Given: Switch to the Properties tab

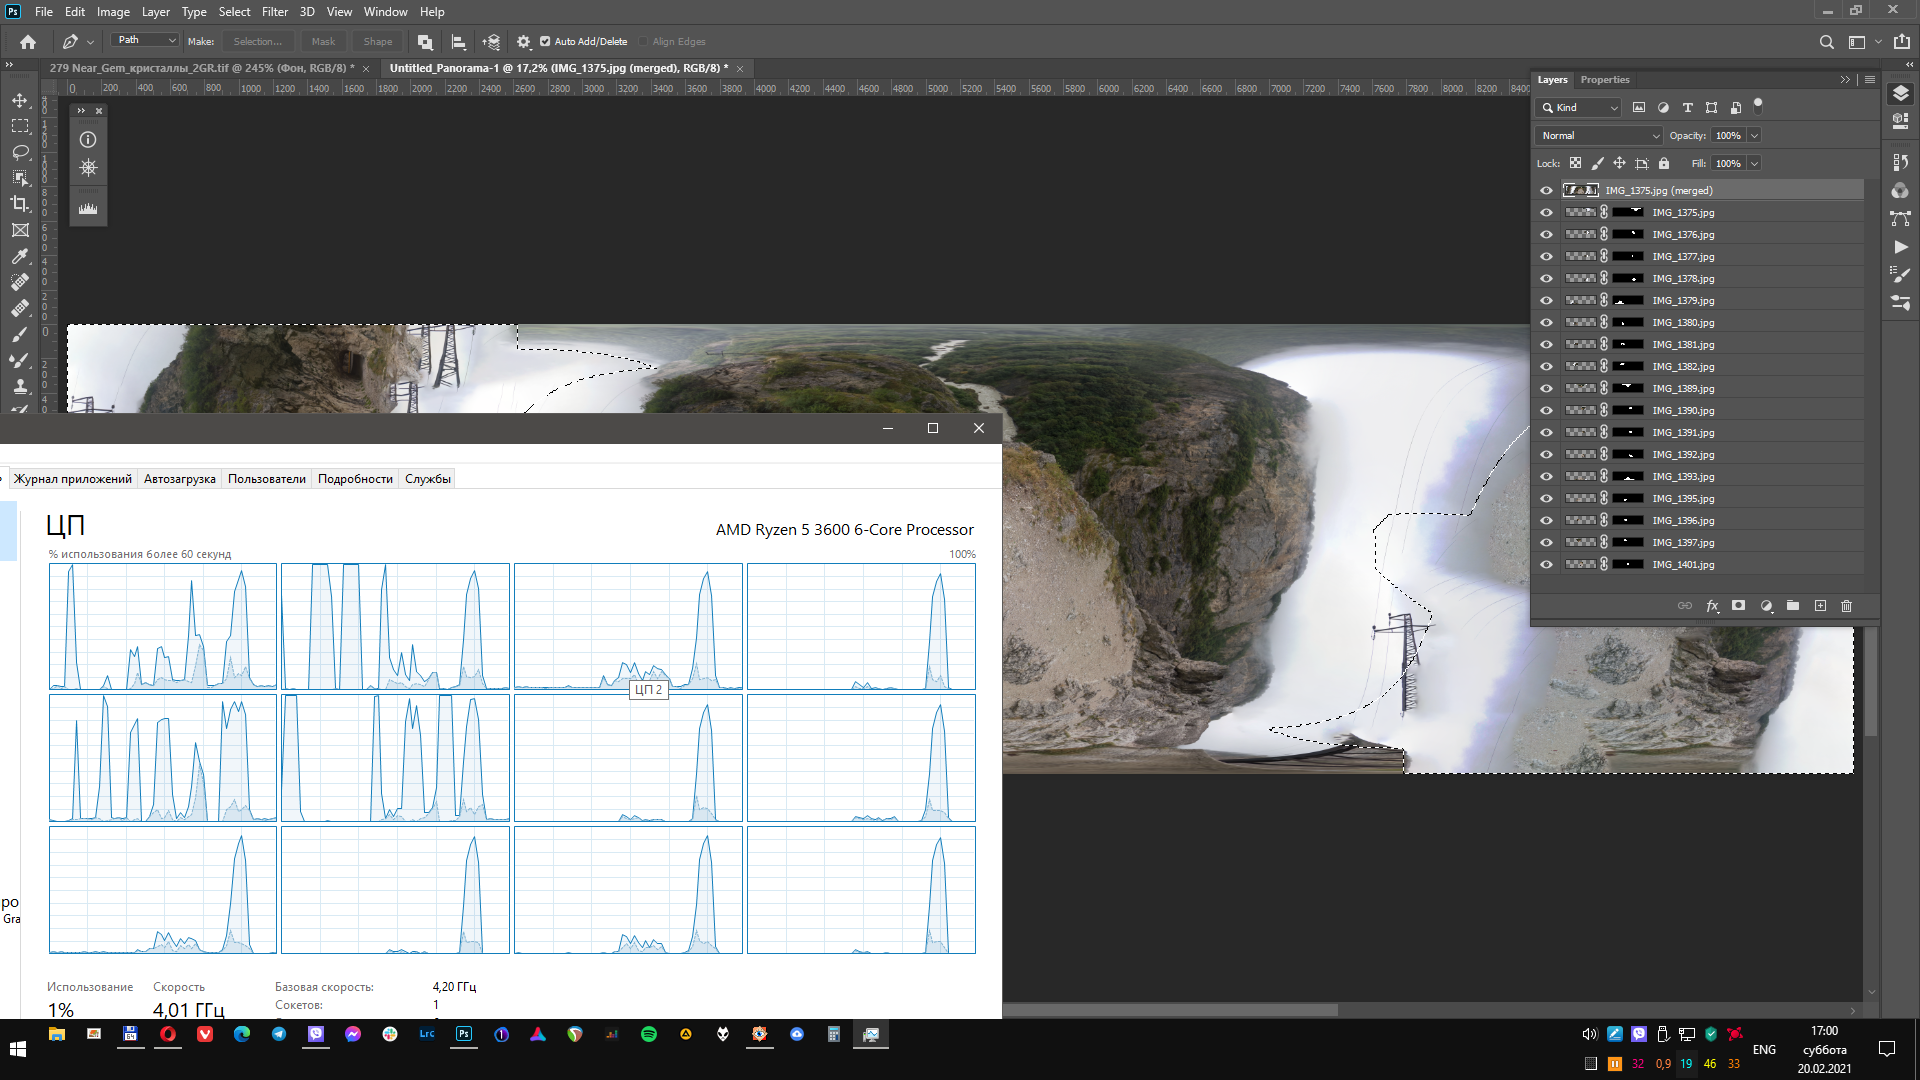Looking at the screenshot, I should (x=1604, y=80).
